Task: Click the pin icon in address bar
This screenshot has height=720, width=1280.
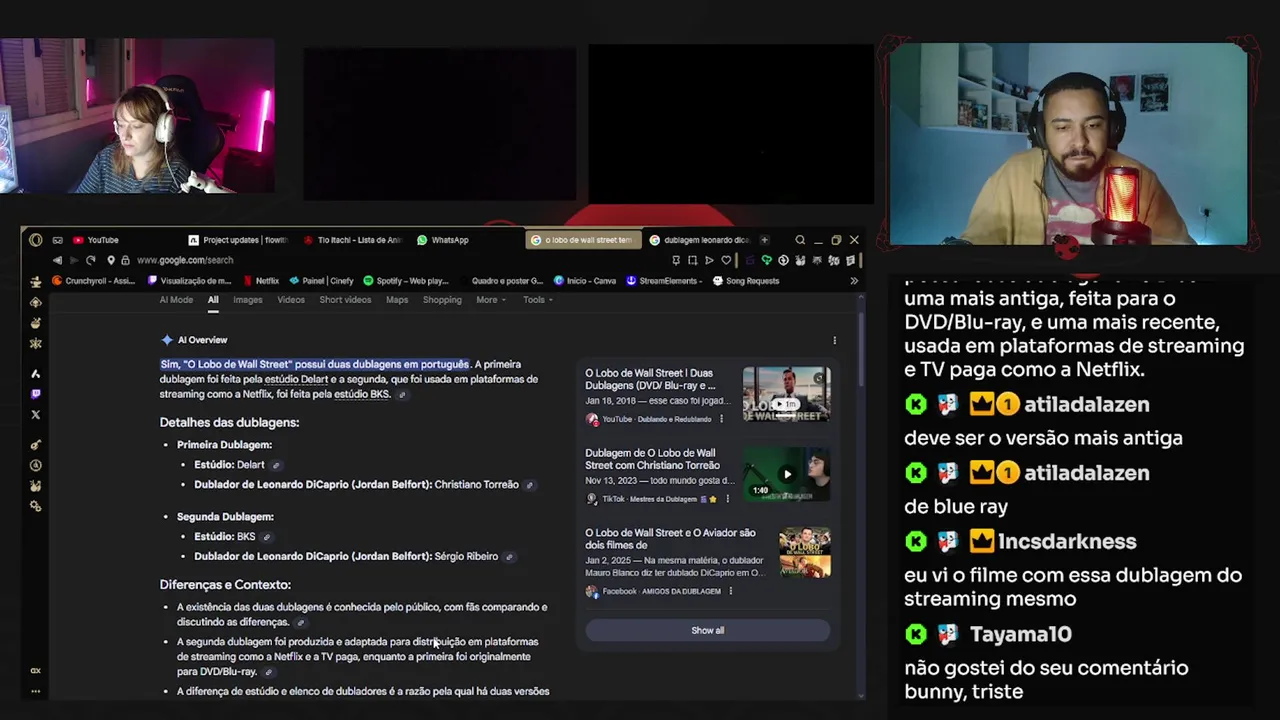Action: click(676, 260)
